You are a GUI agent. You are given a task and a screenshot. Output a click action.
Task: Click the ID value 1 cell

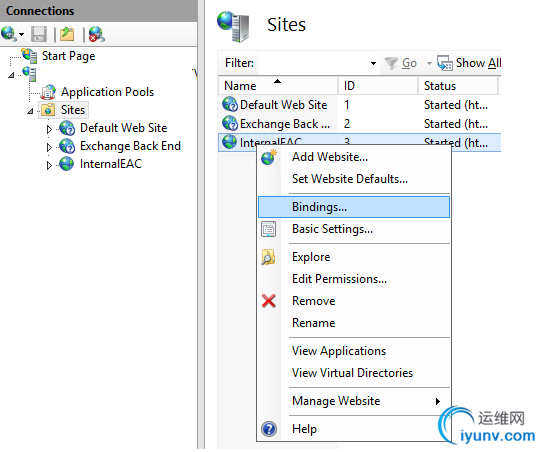347,105
